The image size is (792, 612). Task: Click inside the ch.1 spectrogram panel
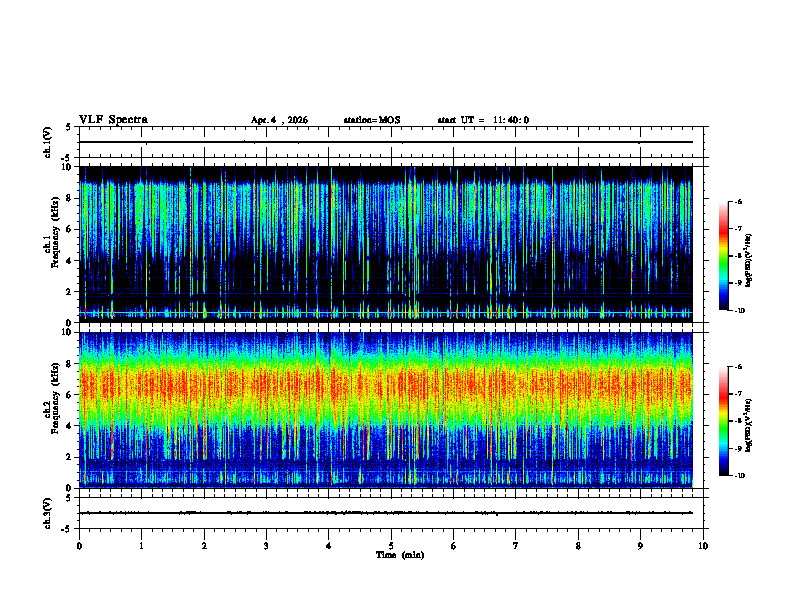click(386, 244)
